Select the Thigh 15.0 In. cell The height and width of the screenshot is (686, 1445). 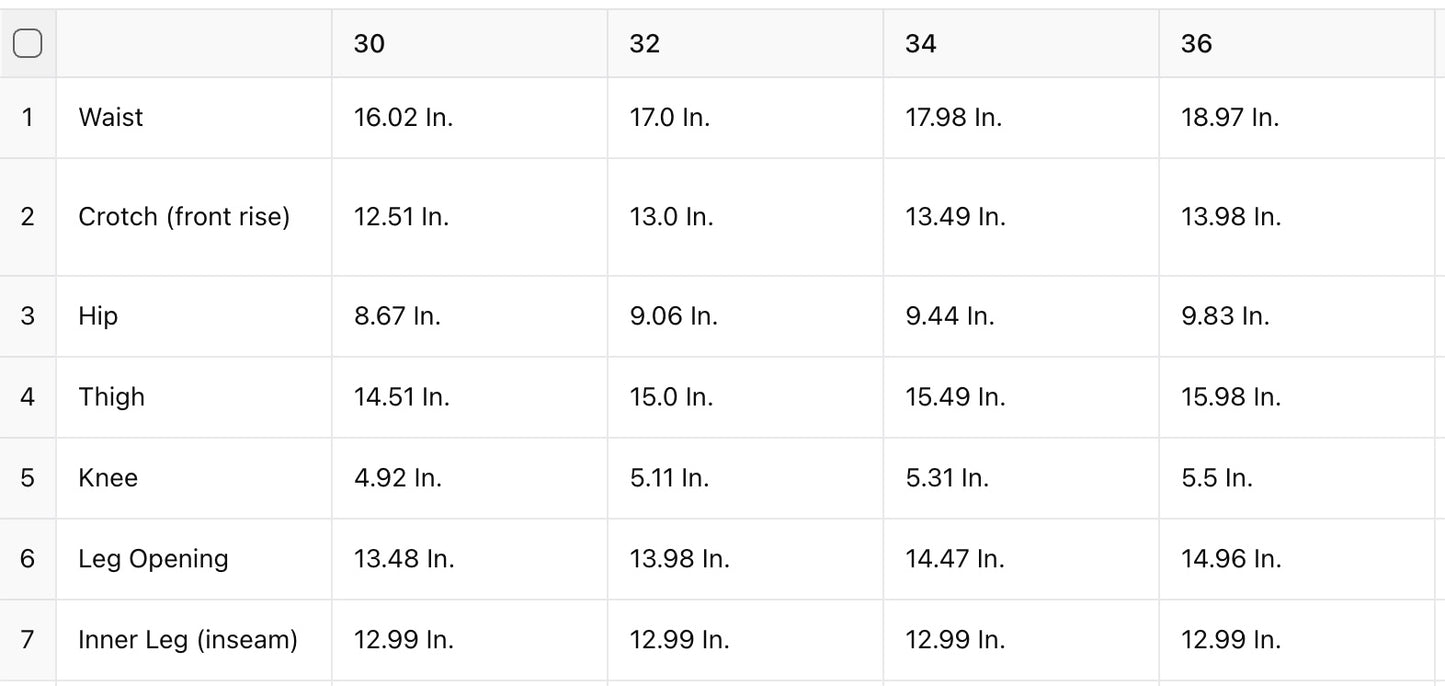pyautogui.click(x=671, y=397)
